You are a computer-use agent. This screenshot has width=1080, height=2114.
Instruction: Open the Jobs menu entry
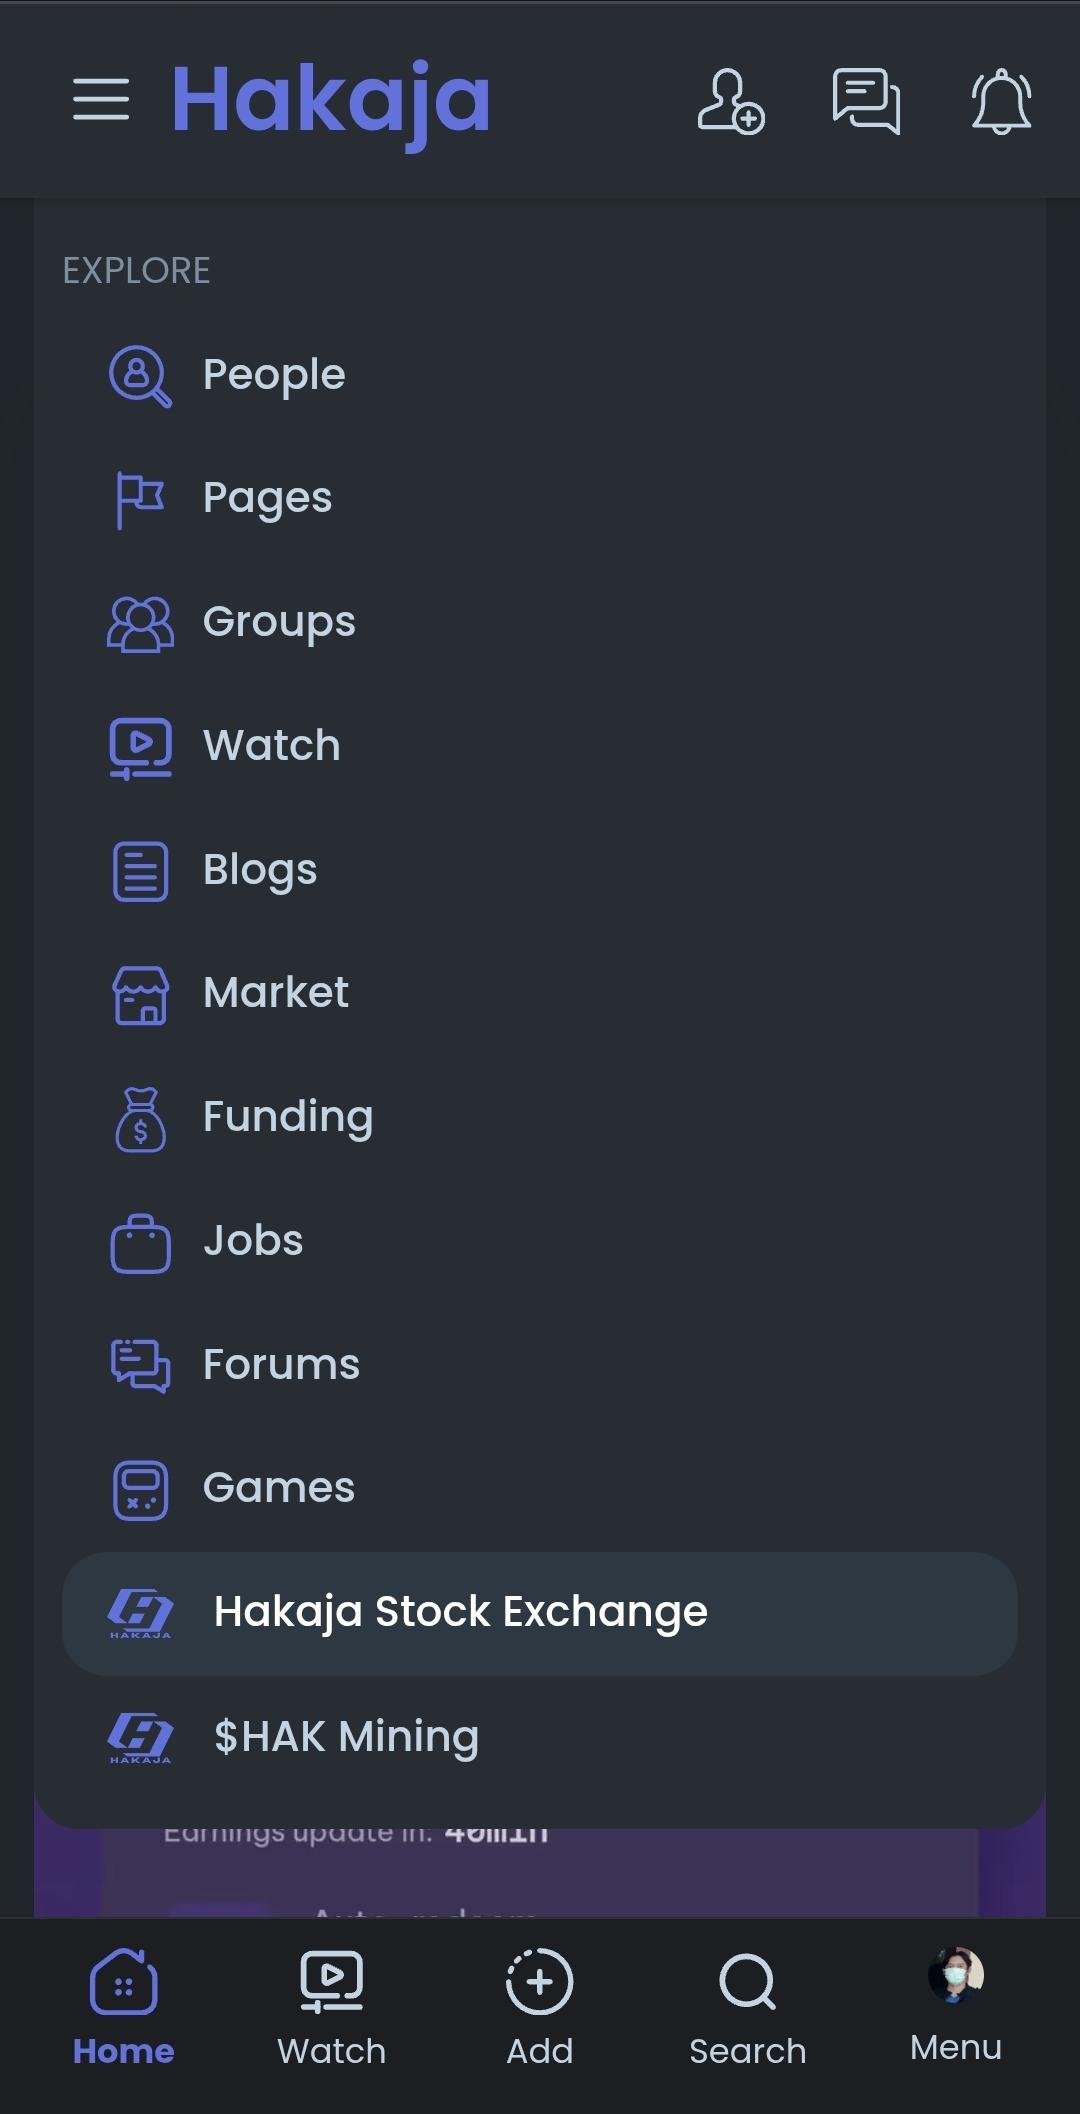click(253, 1241)
